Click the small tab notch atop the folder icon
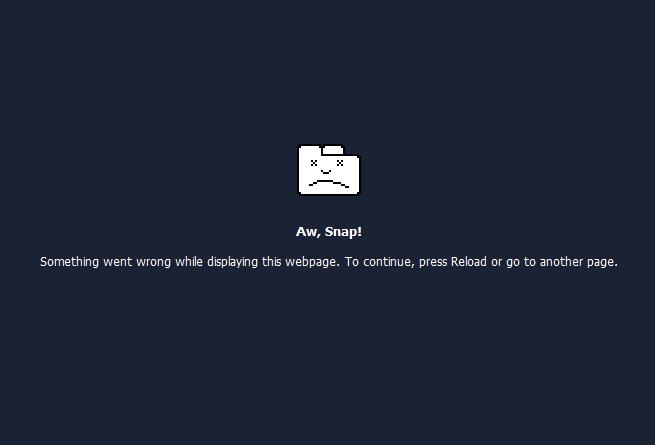655x445 pixels. click(x=333, y=150)
